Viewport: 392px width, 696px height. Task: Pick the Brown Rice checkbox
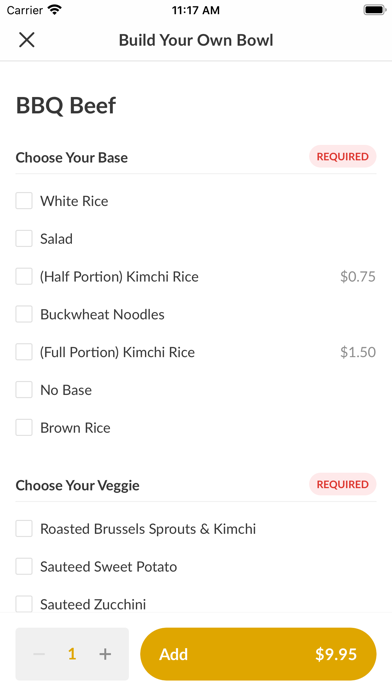24,427
